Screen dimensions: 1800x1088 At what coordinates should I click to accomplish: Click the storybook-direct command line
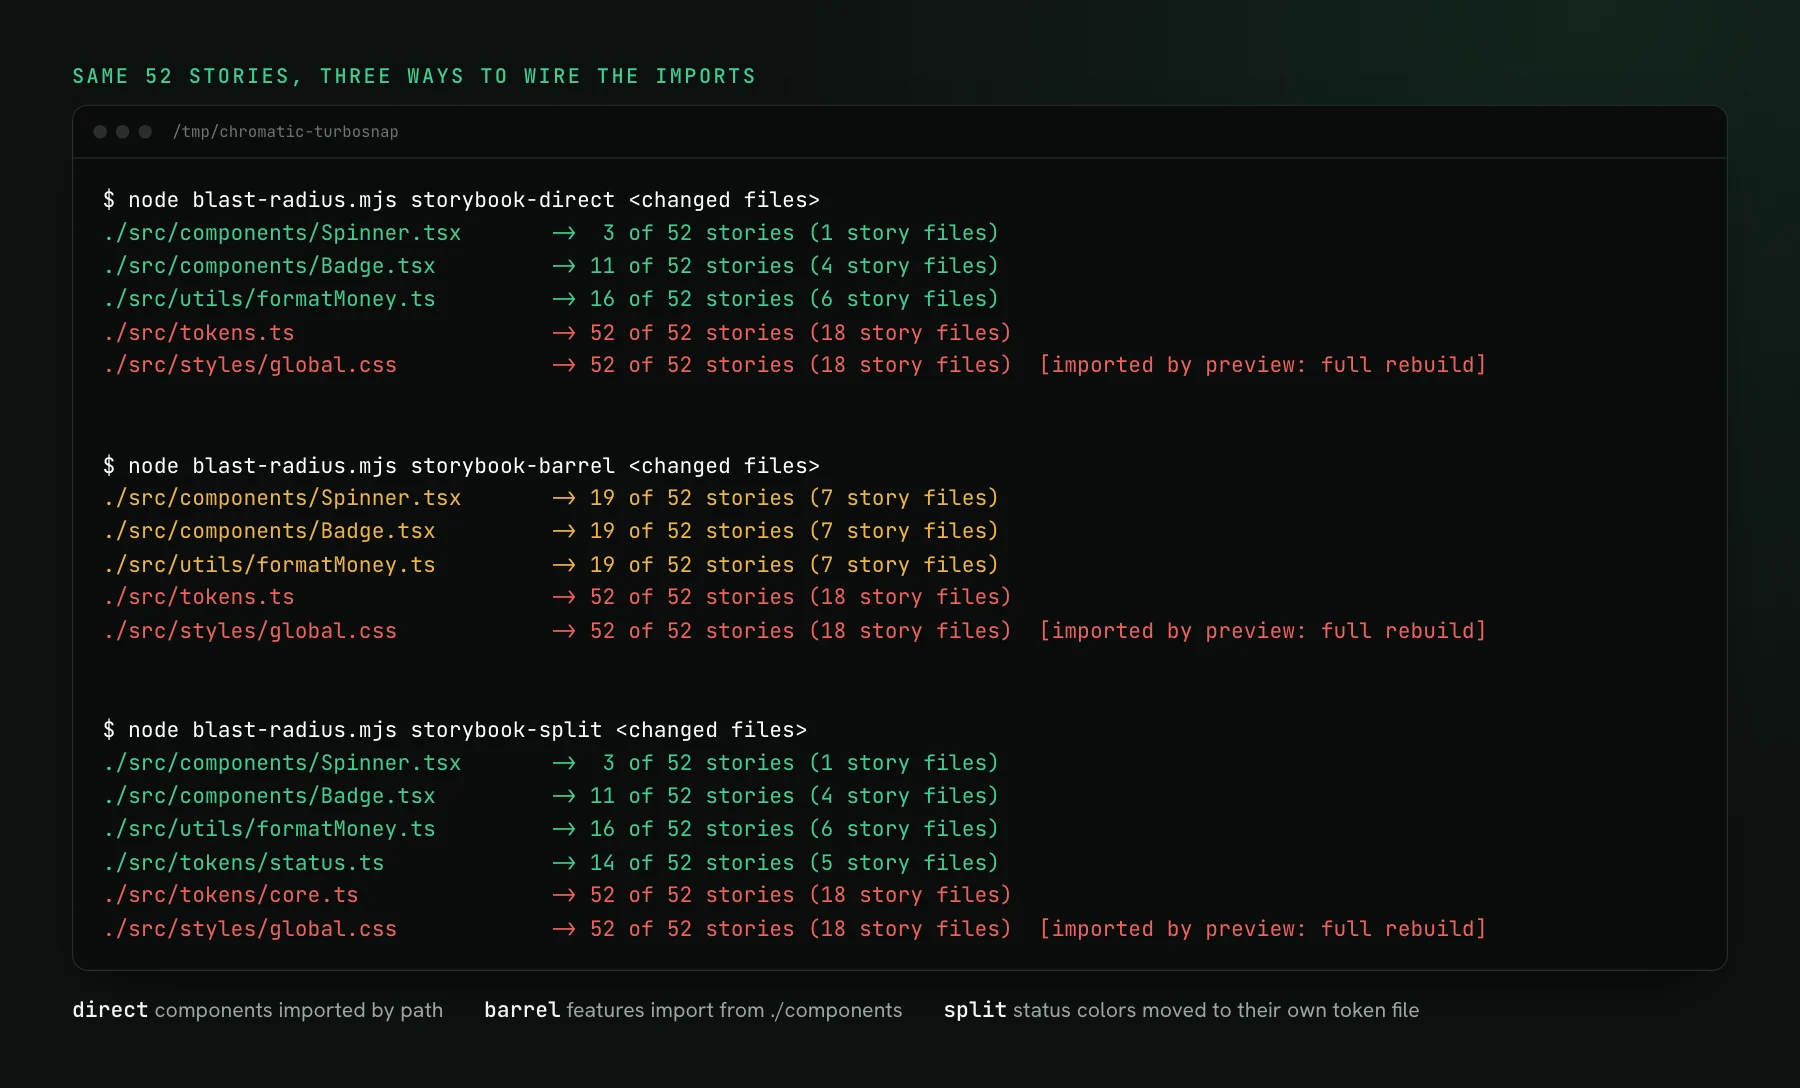461,200
